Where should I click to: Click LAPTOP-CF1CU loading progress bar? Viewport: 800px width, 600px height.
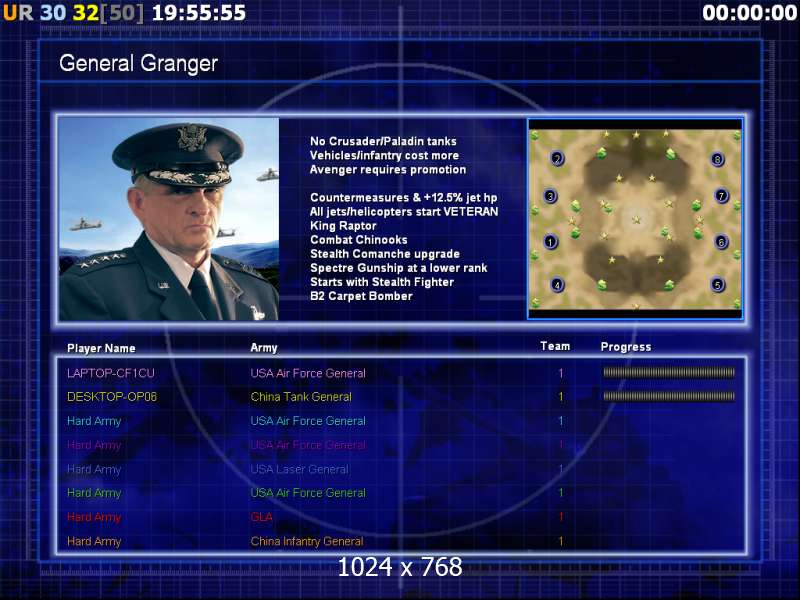pyautogui.click(x=669, y=373)
